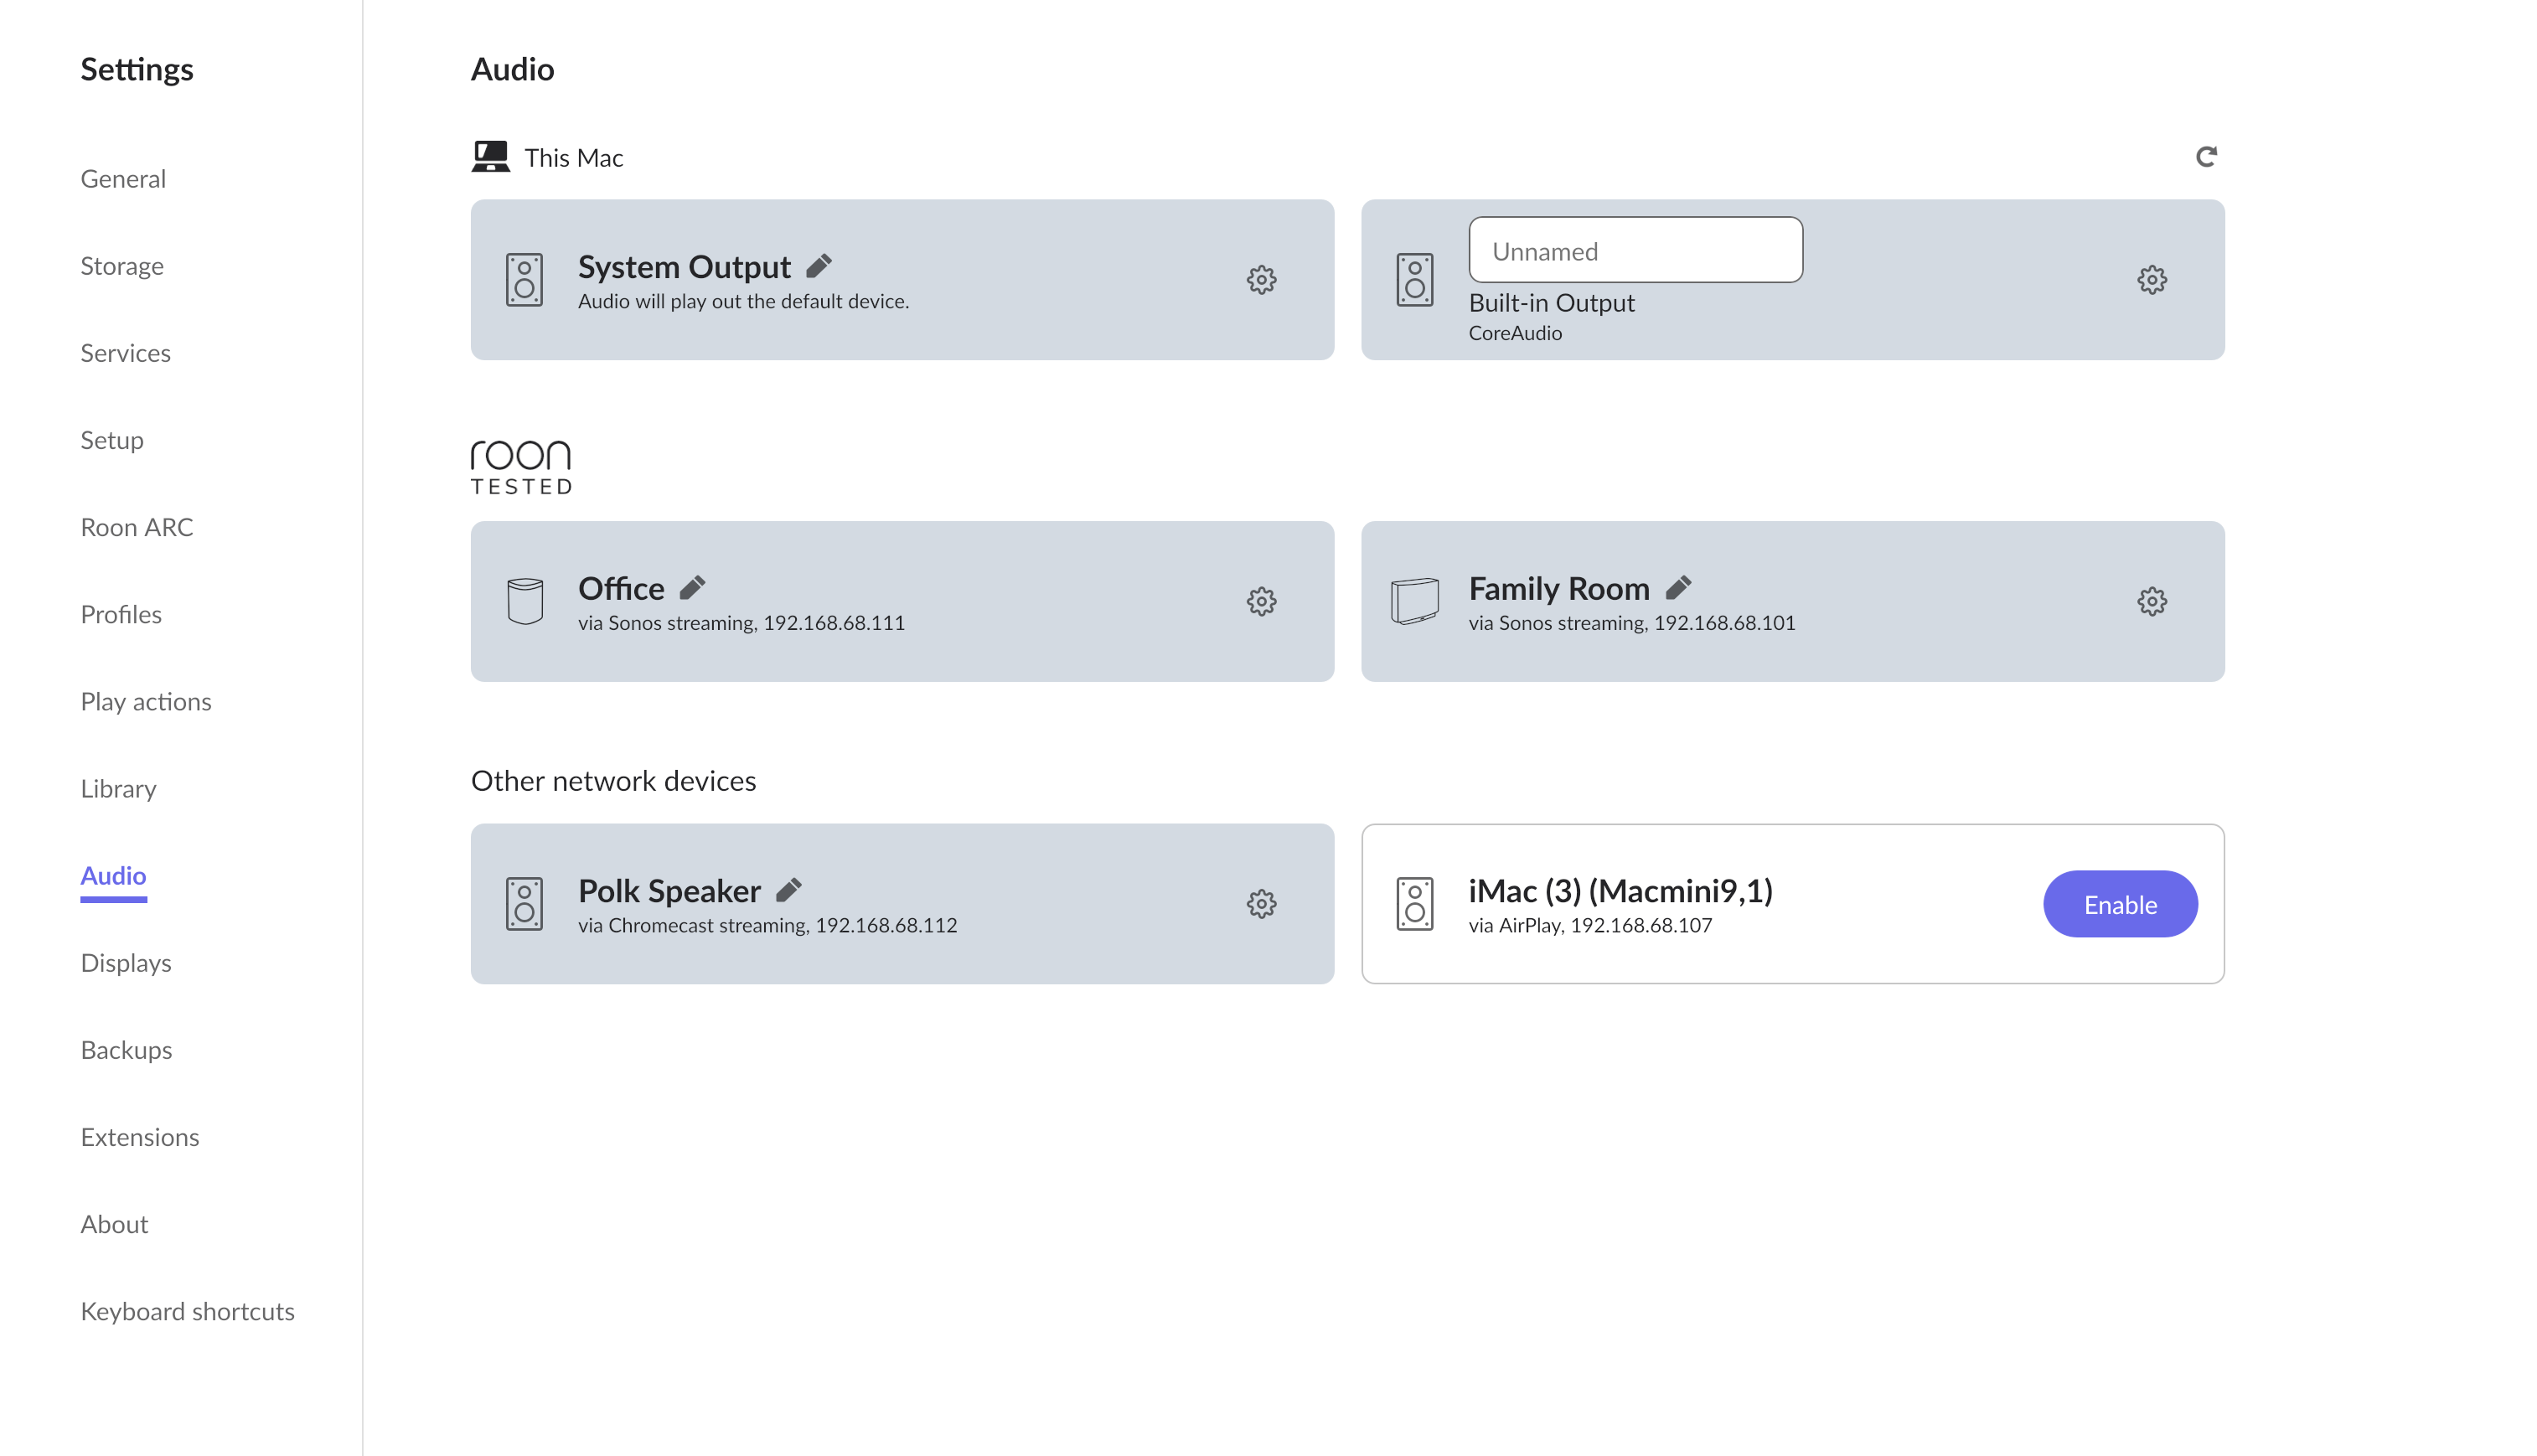Edit Polk Speaker name pencil icon
Image resolution: width=2537 pixels, height=1456 pixels.
click(x=789, y=890)
